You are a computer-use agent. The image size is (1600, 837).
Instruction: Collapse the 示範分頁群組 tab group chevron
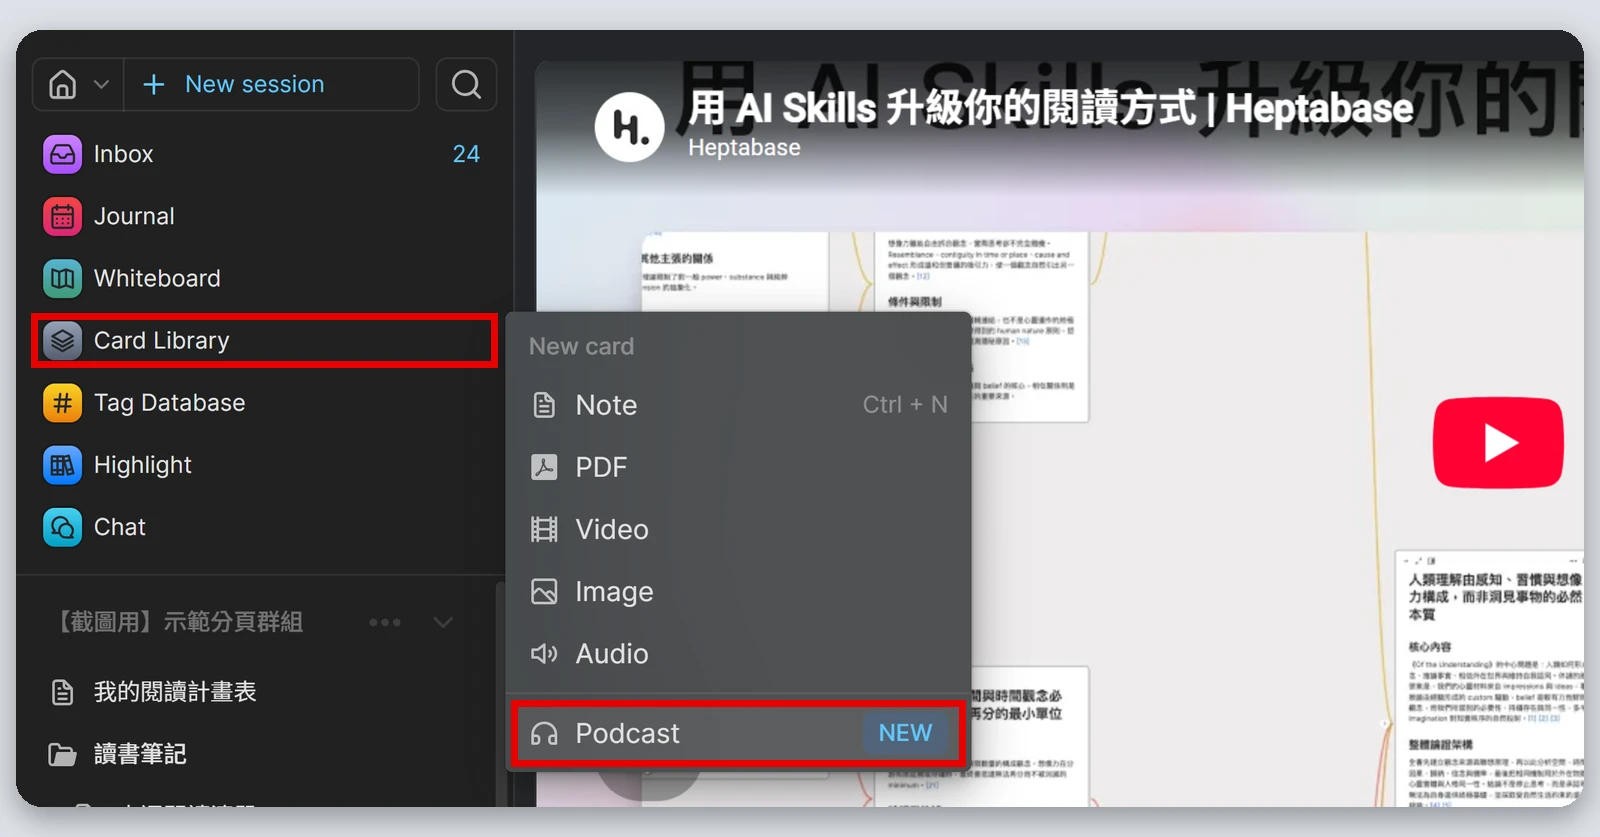click(x=443, y=622)
